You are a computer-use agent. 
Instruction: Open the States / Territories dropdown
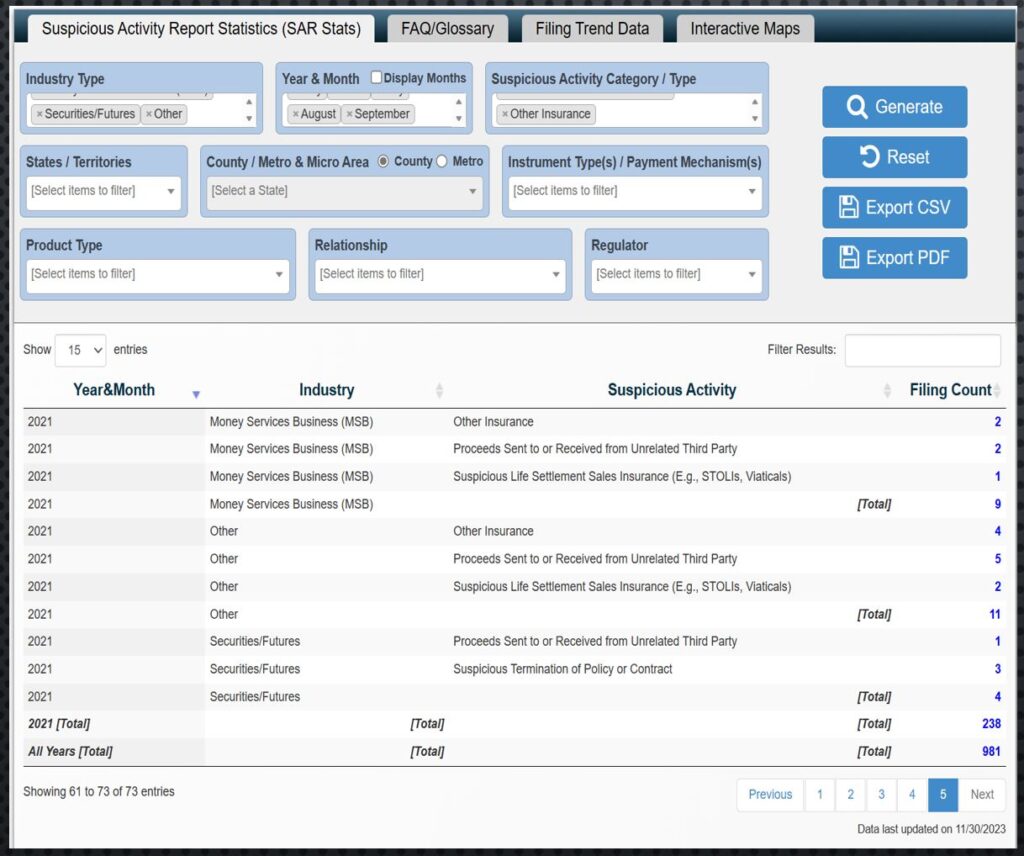pyautogui.click(x=103, y=191)
